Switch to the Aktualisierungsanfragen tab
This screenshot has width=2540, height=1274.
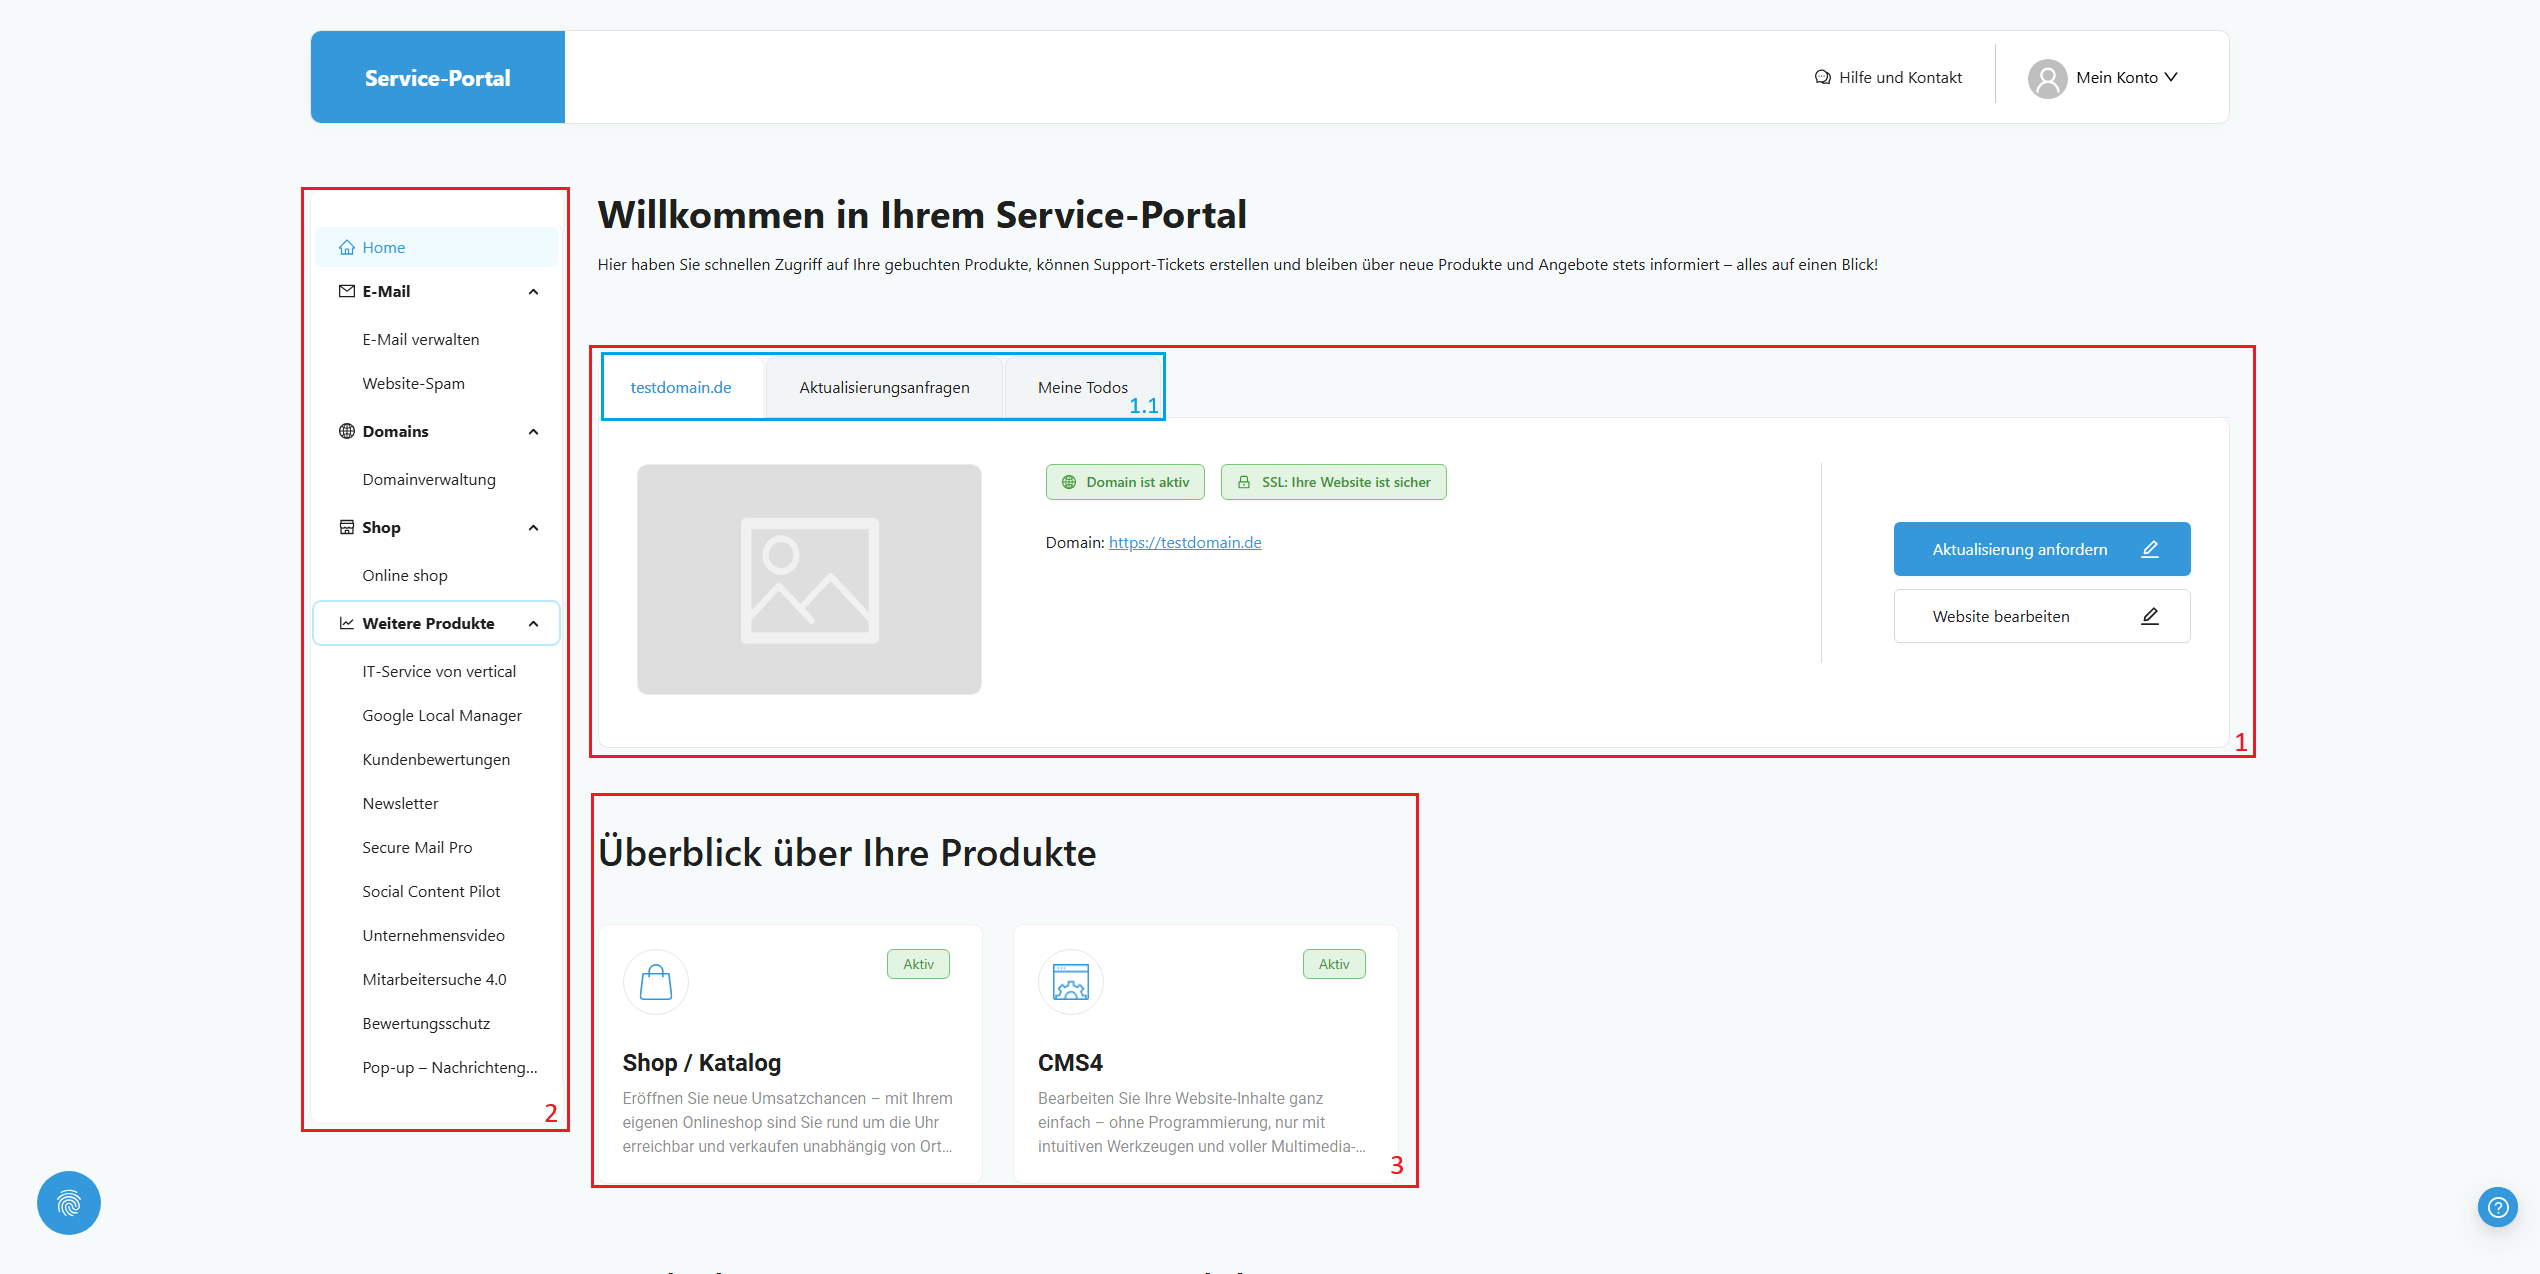pos(883,387)
